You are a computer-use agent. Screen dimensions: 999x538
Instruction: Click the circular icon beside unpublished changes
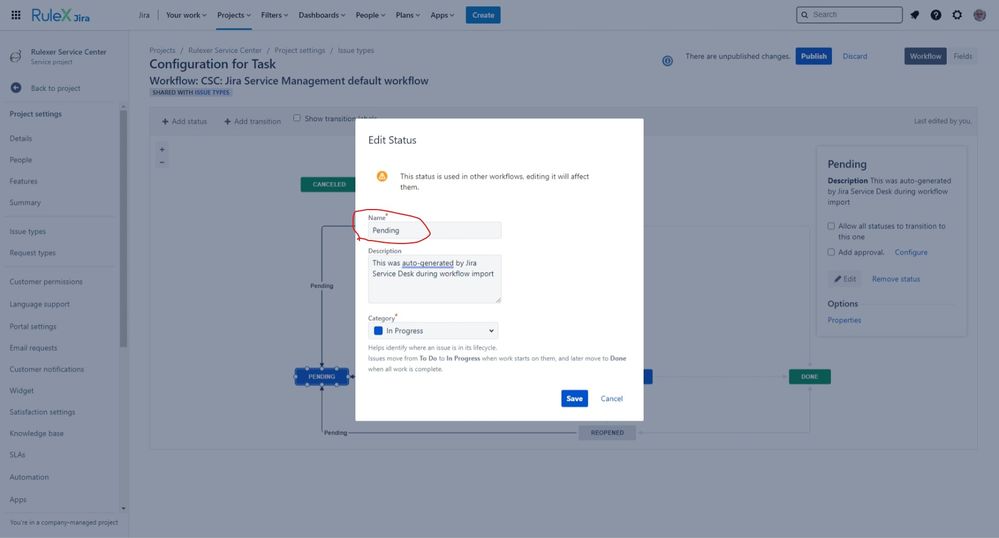(x=667, y=61)
